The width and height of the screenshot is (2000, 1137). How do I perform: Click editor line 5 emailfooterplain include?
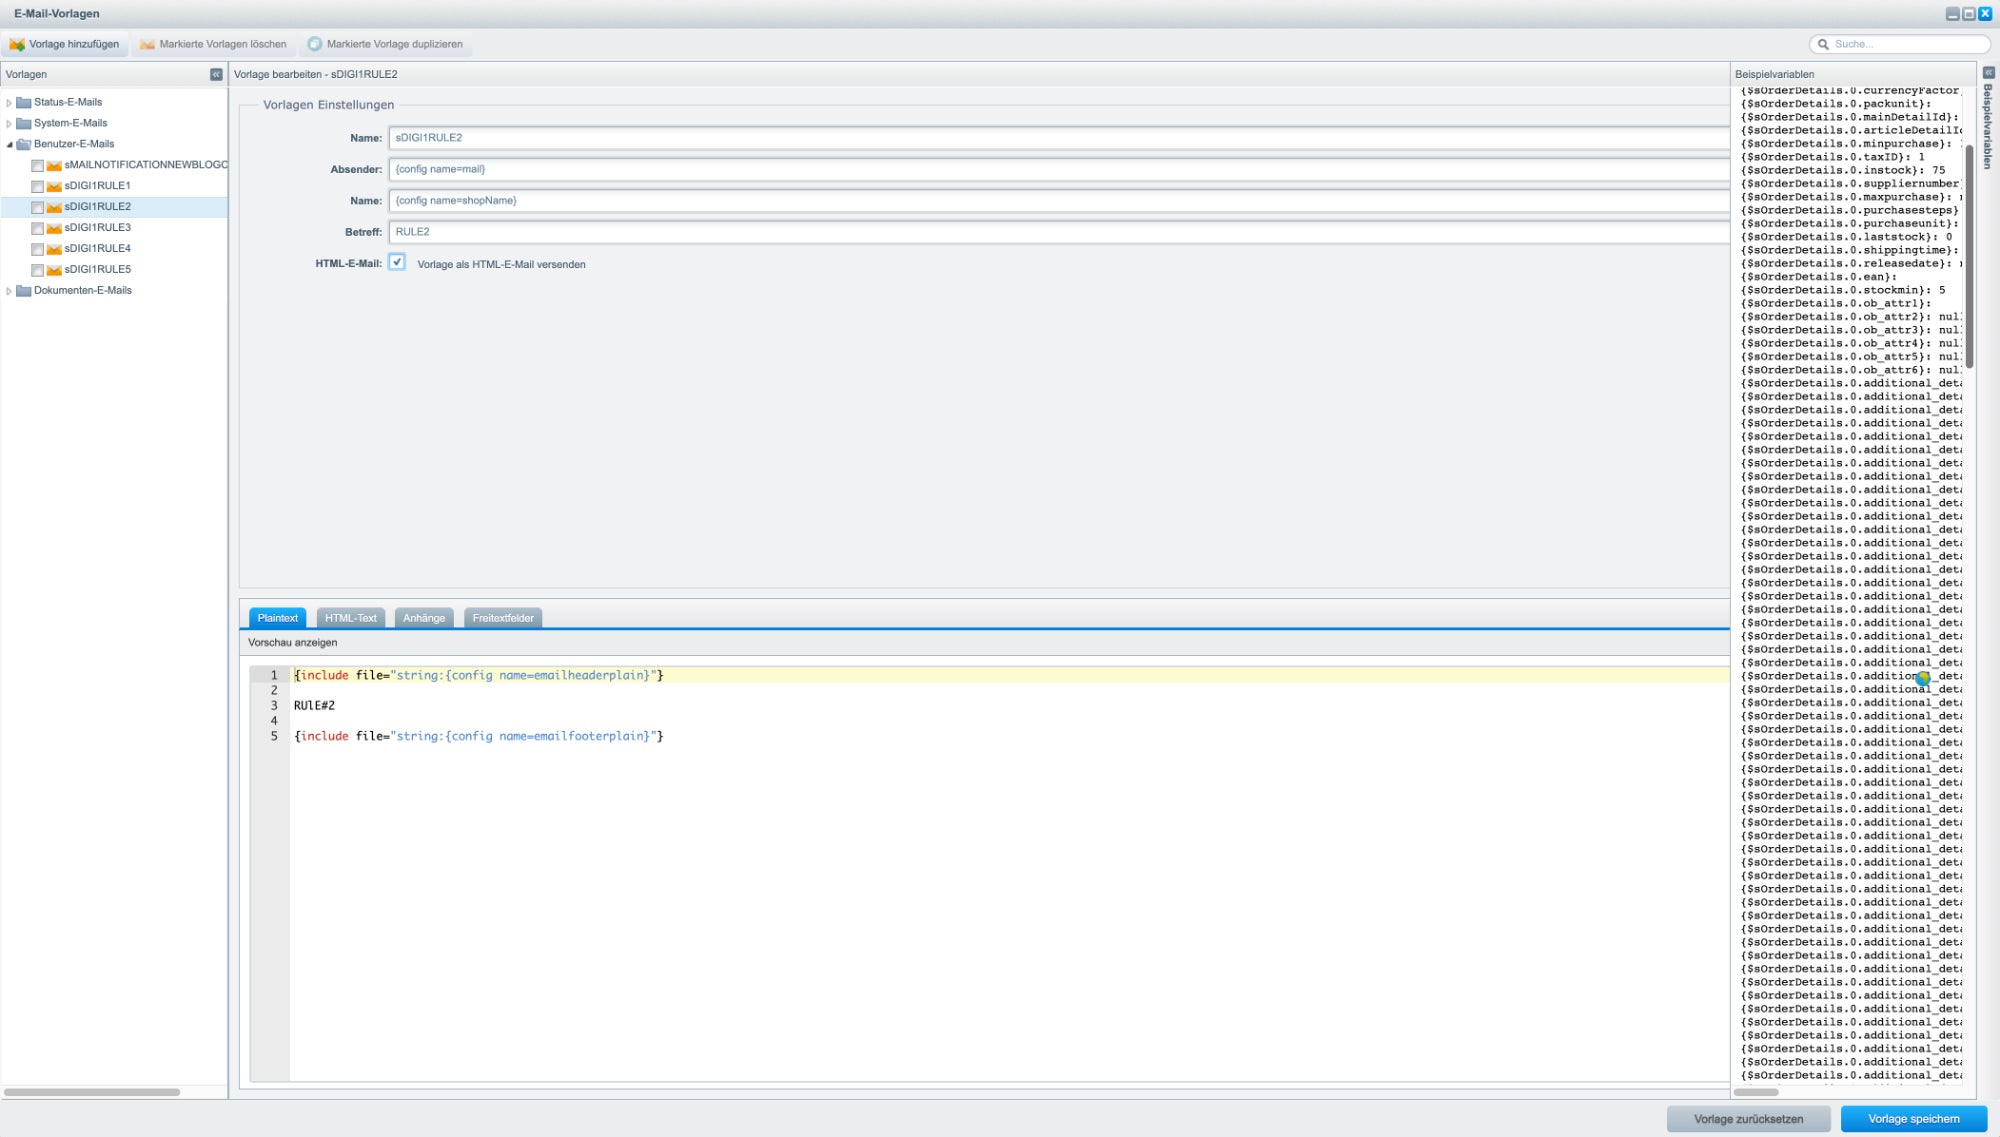pyautogui.click(x=479, y=736)
